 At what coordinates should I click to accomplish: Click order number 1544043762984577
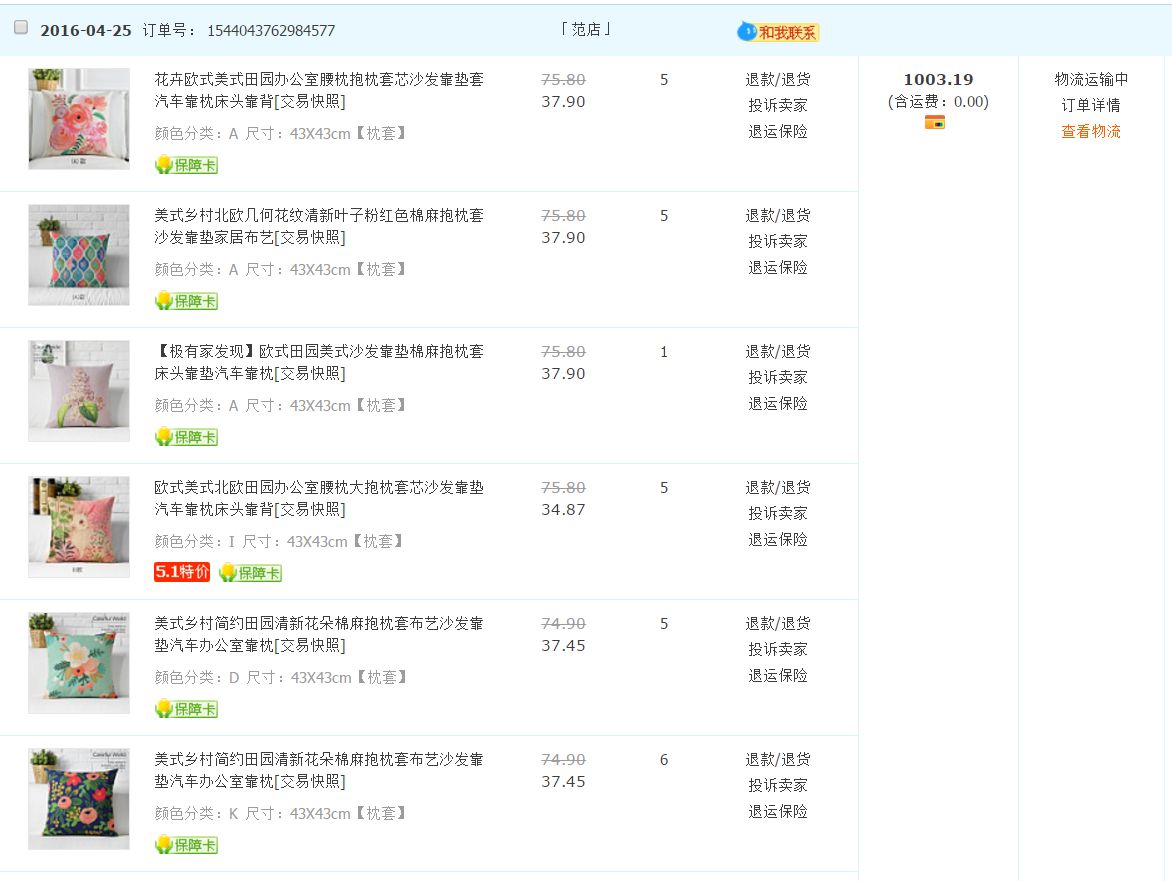coord(271,31)
